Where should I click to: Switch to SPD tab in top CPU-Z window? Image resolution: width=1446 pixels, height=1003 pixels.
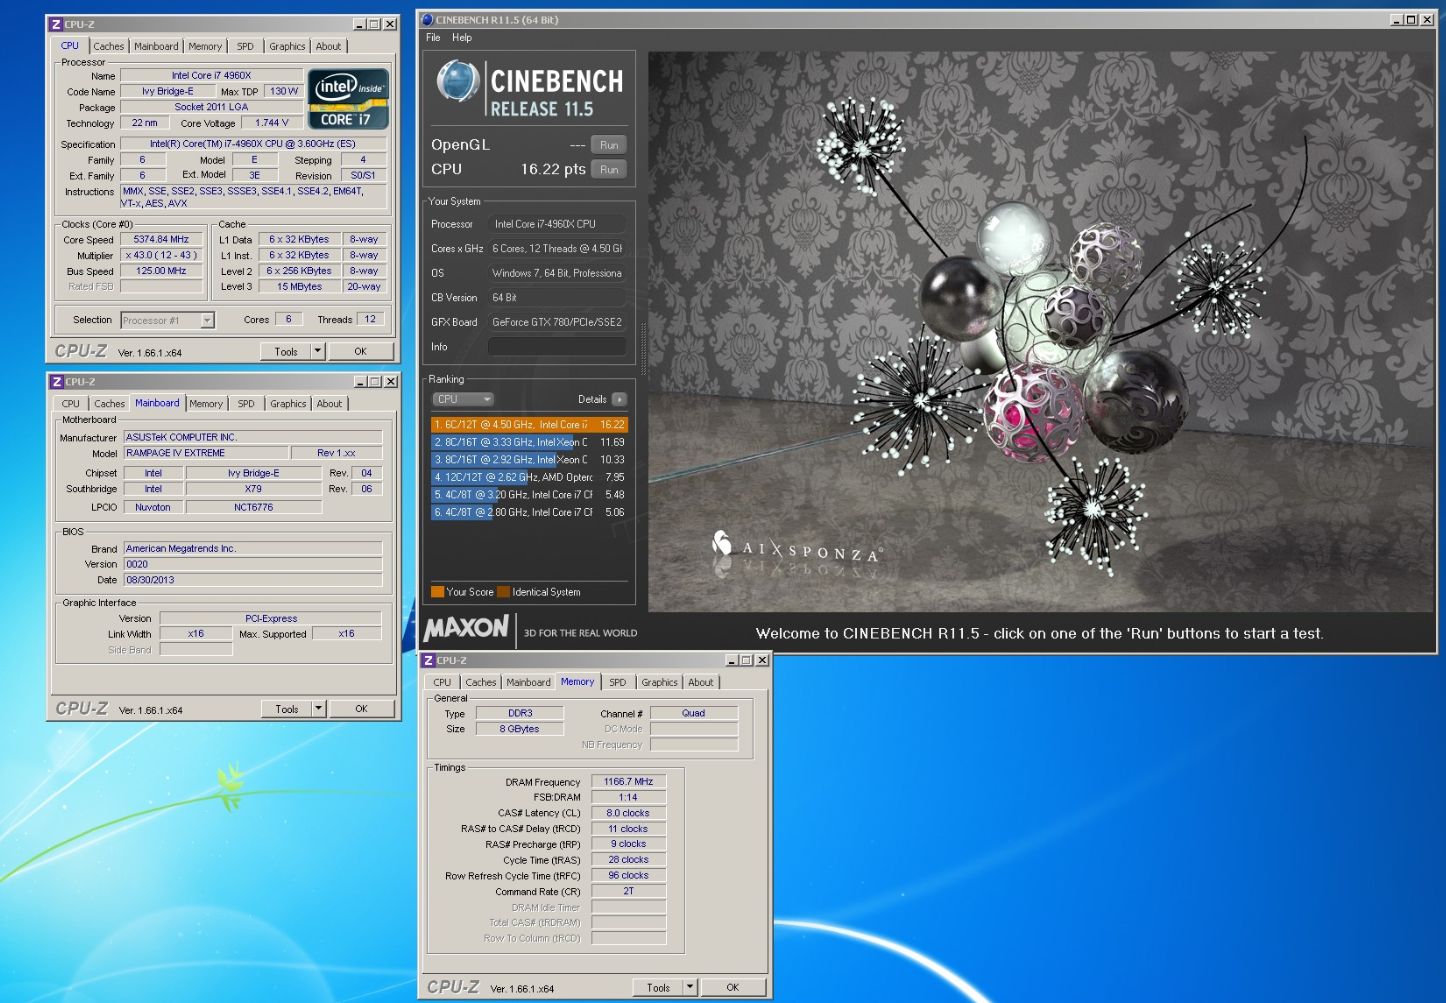(245, 46)
